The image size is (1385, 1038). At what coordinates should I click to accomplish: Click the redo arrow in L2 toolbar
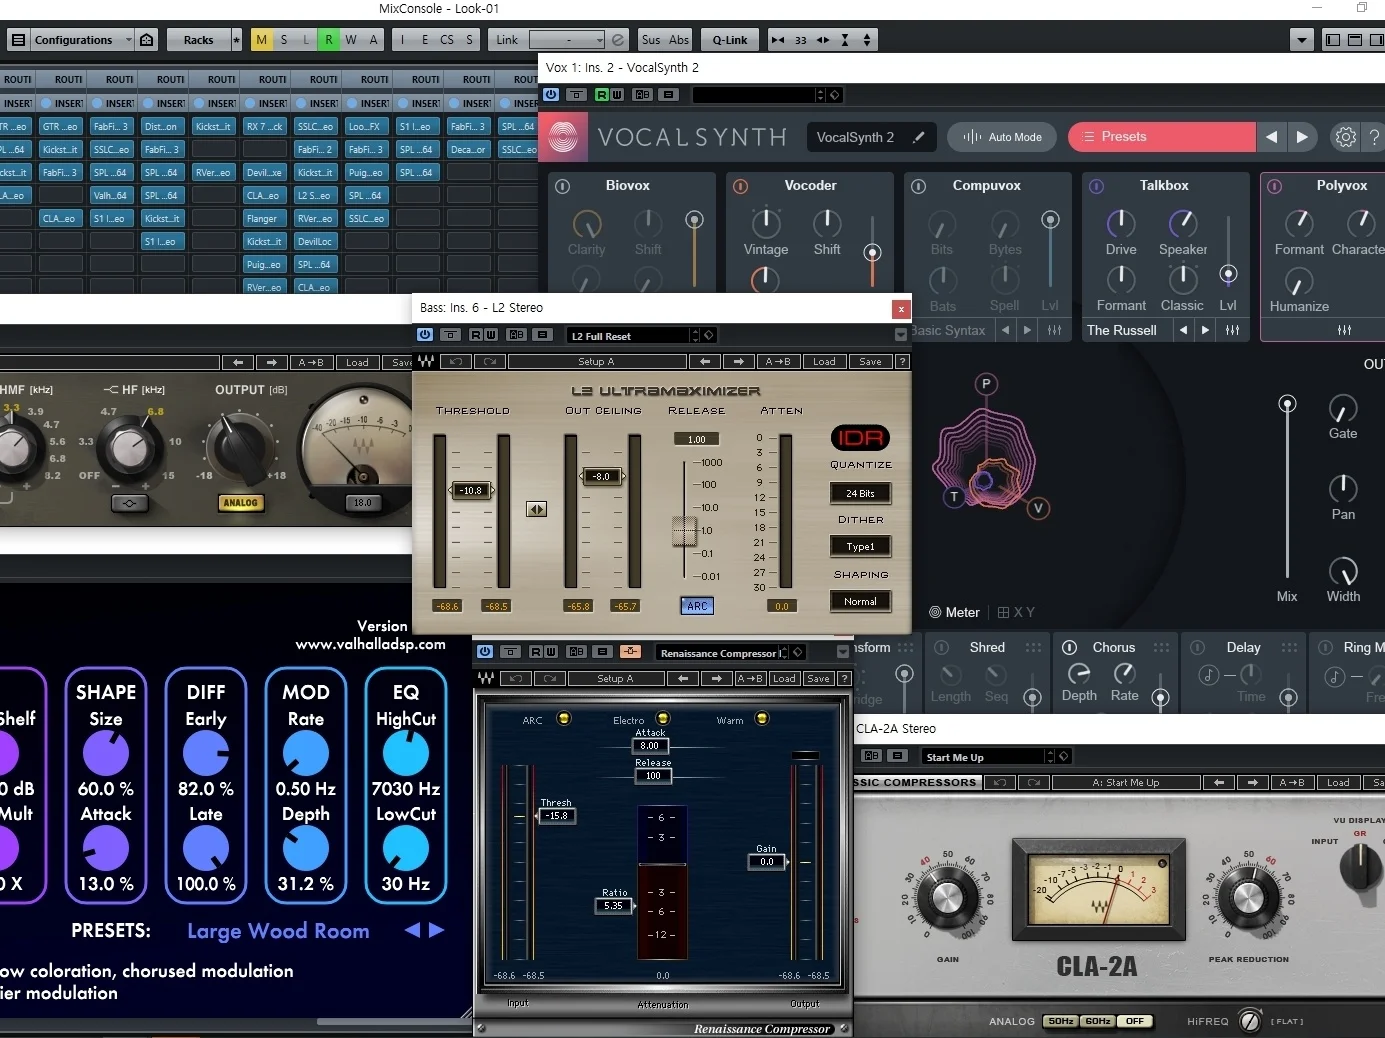click(x=490, y=361)
